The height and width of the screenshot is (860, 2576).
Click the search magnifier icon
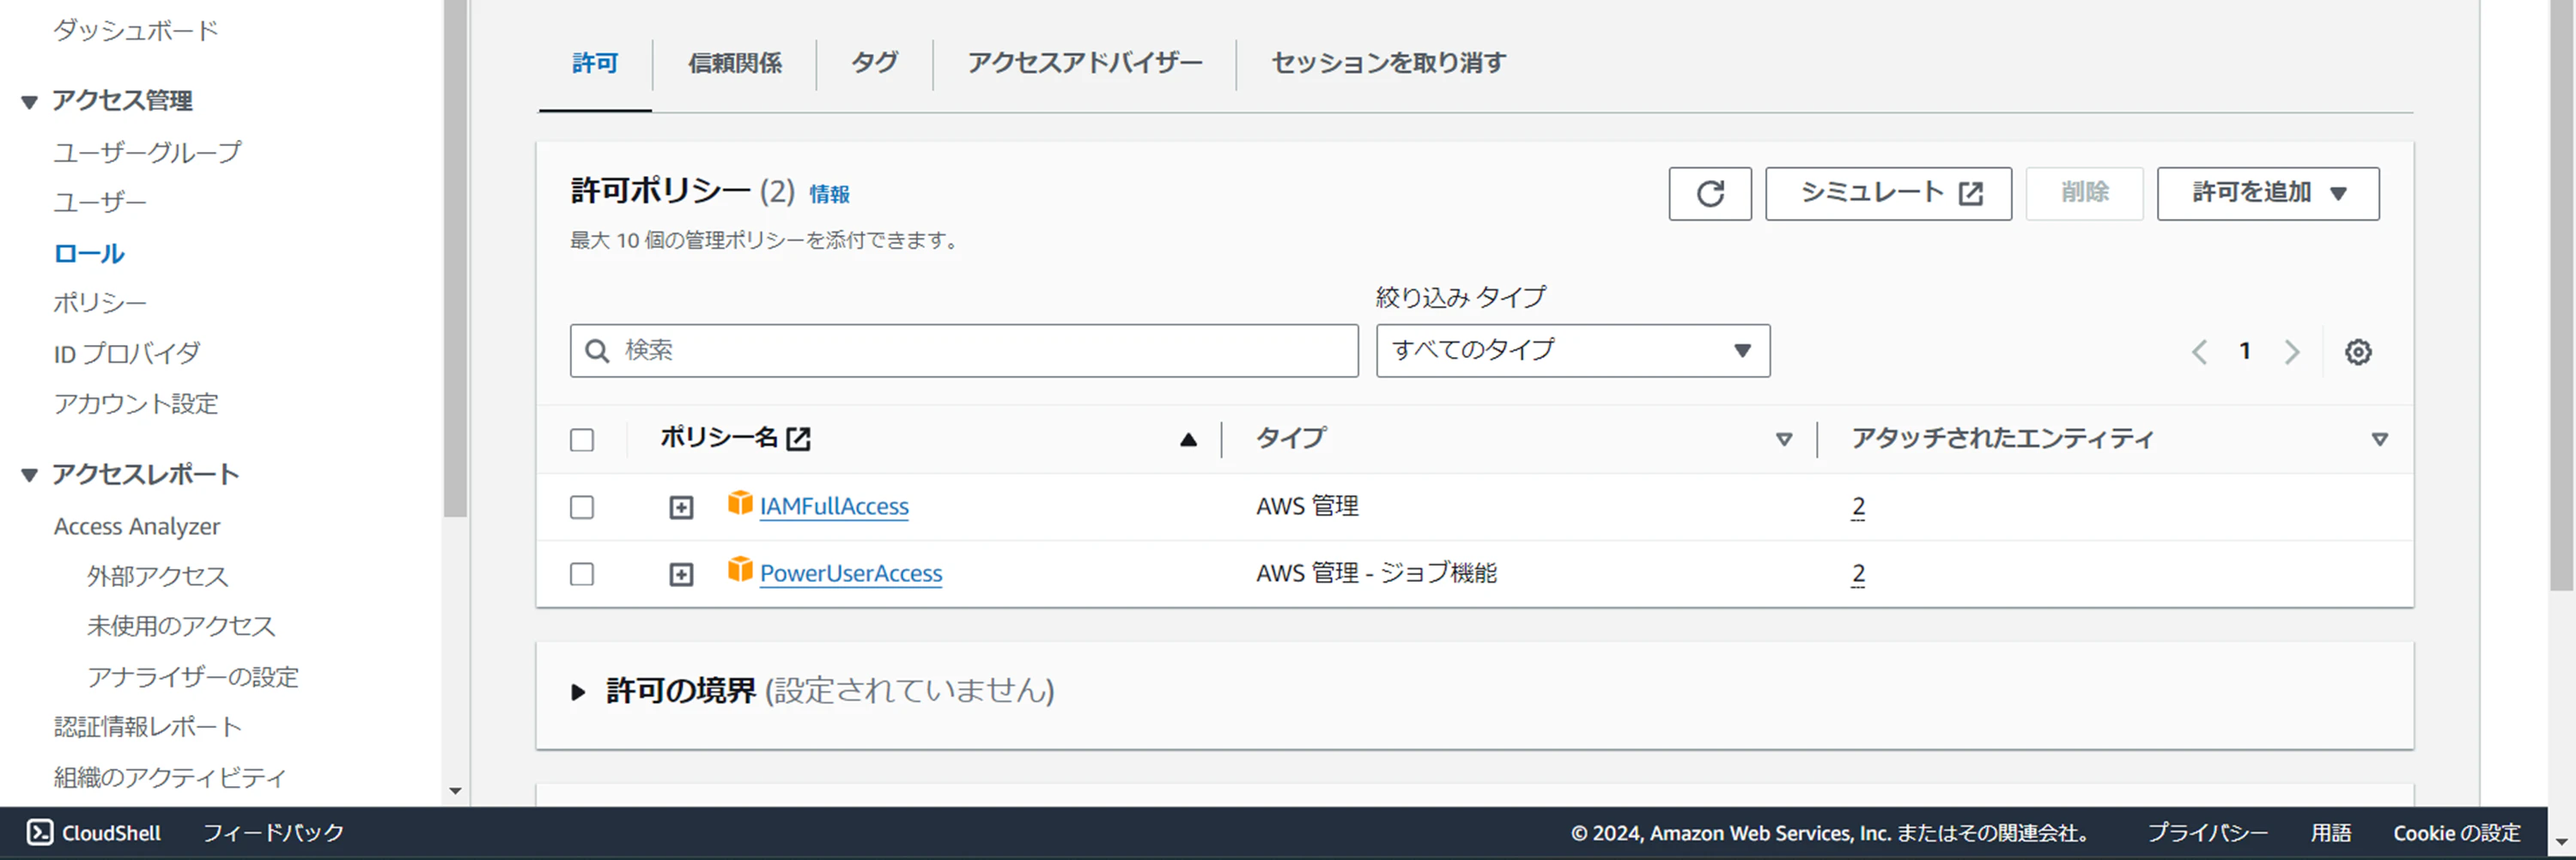pos(597,351)
